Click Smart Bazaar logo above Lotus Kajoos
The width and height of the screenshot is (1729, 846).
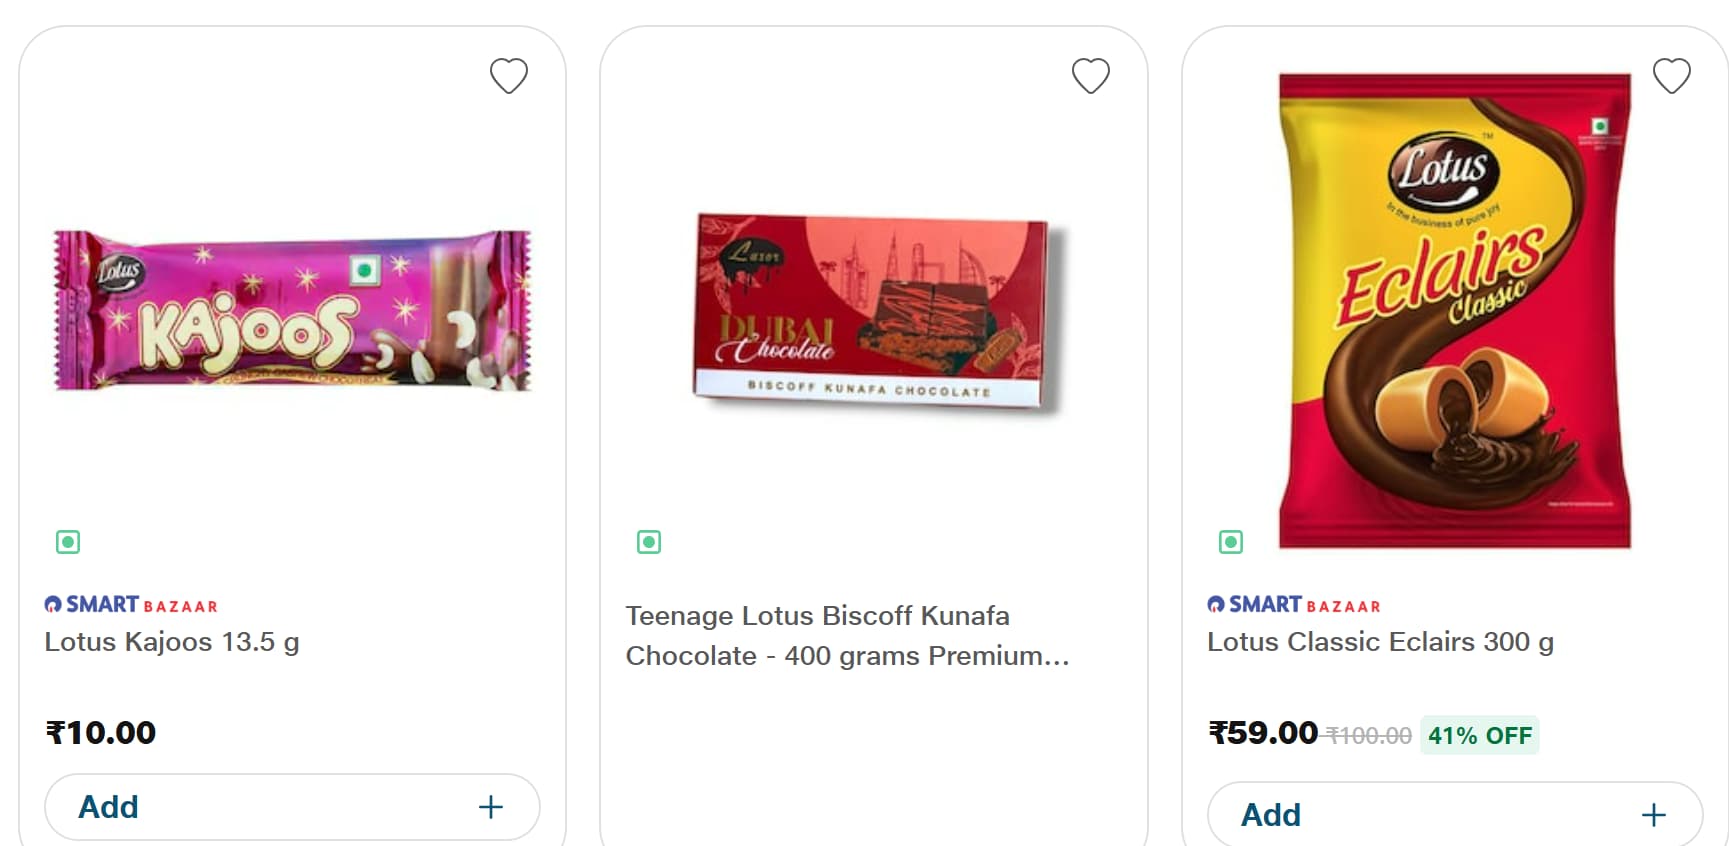pos(131,605)
